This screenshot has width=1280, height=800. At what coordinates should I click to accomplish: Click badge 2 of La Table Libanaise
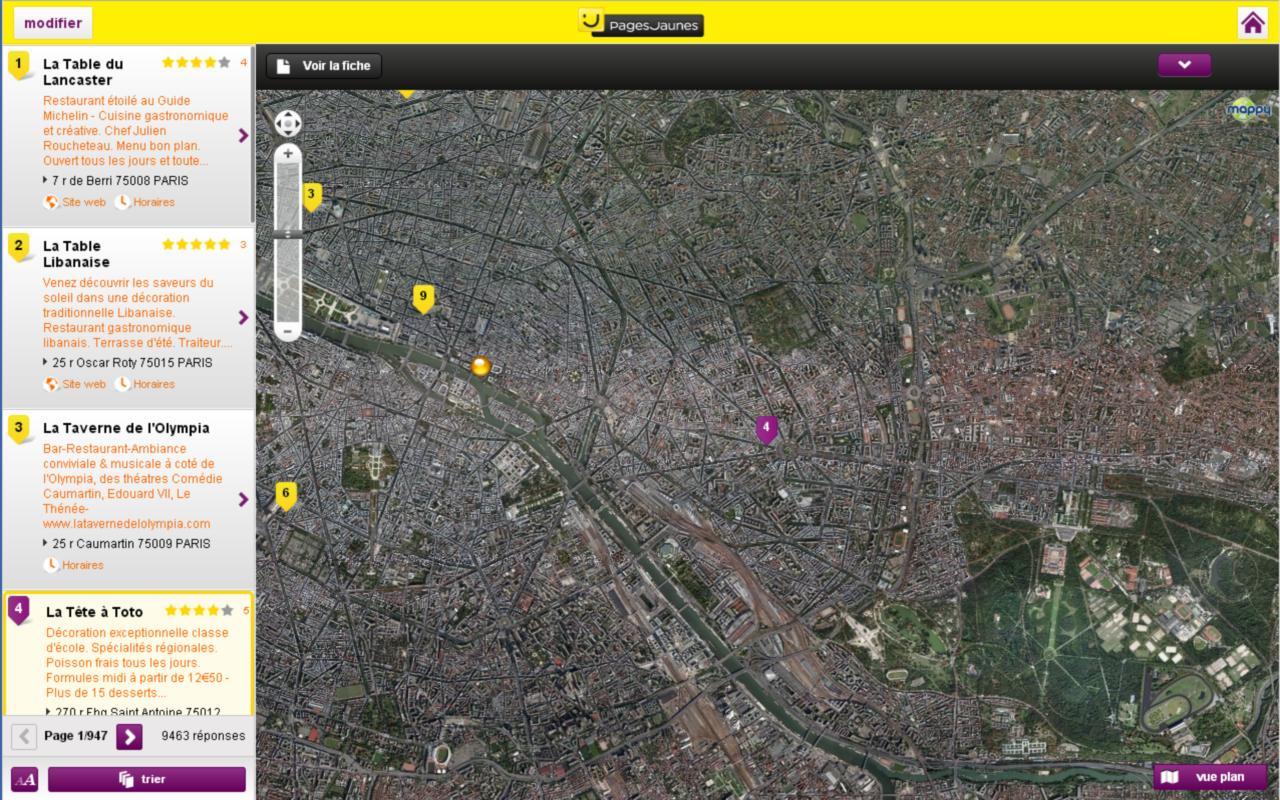pyautogui.click(x=19, y=247)
